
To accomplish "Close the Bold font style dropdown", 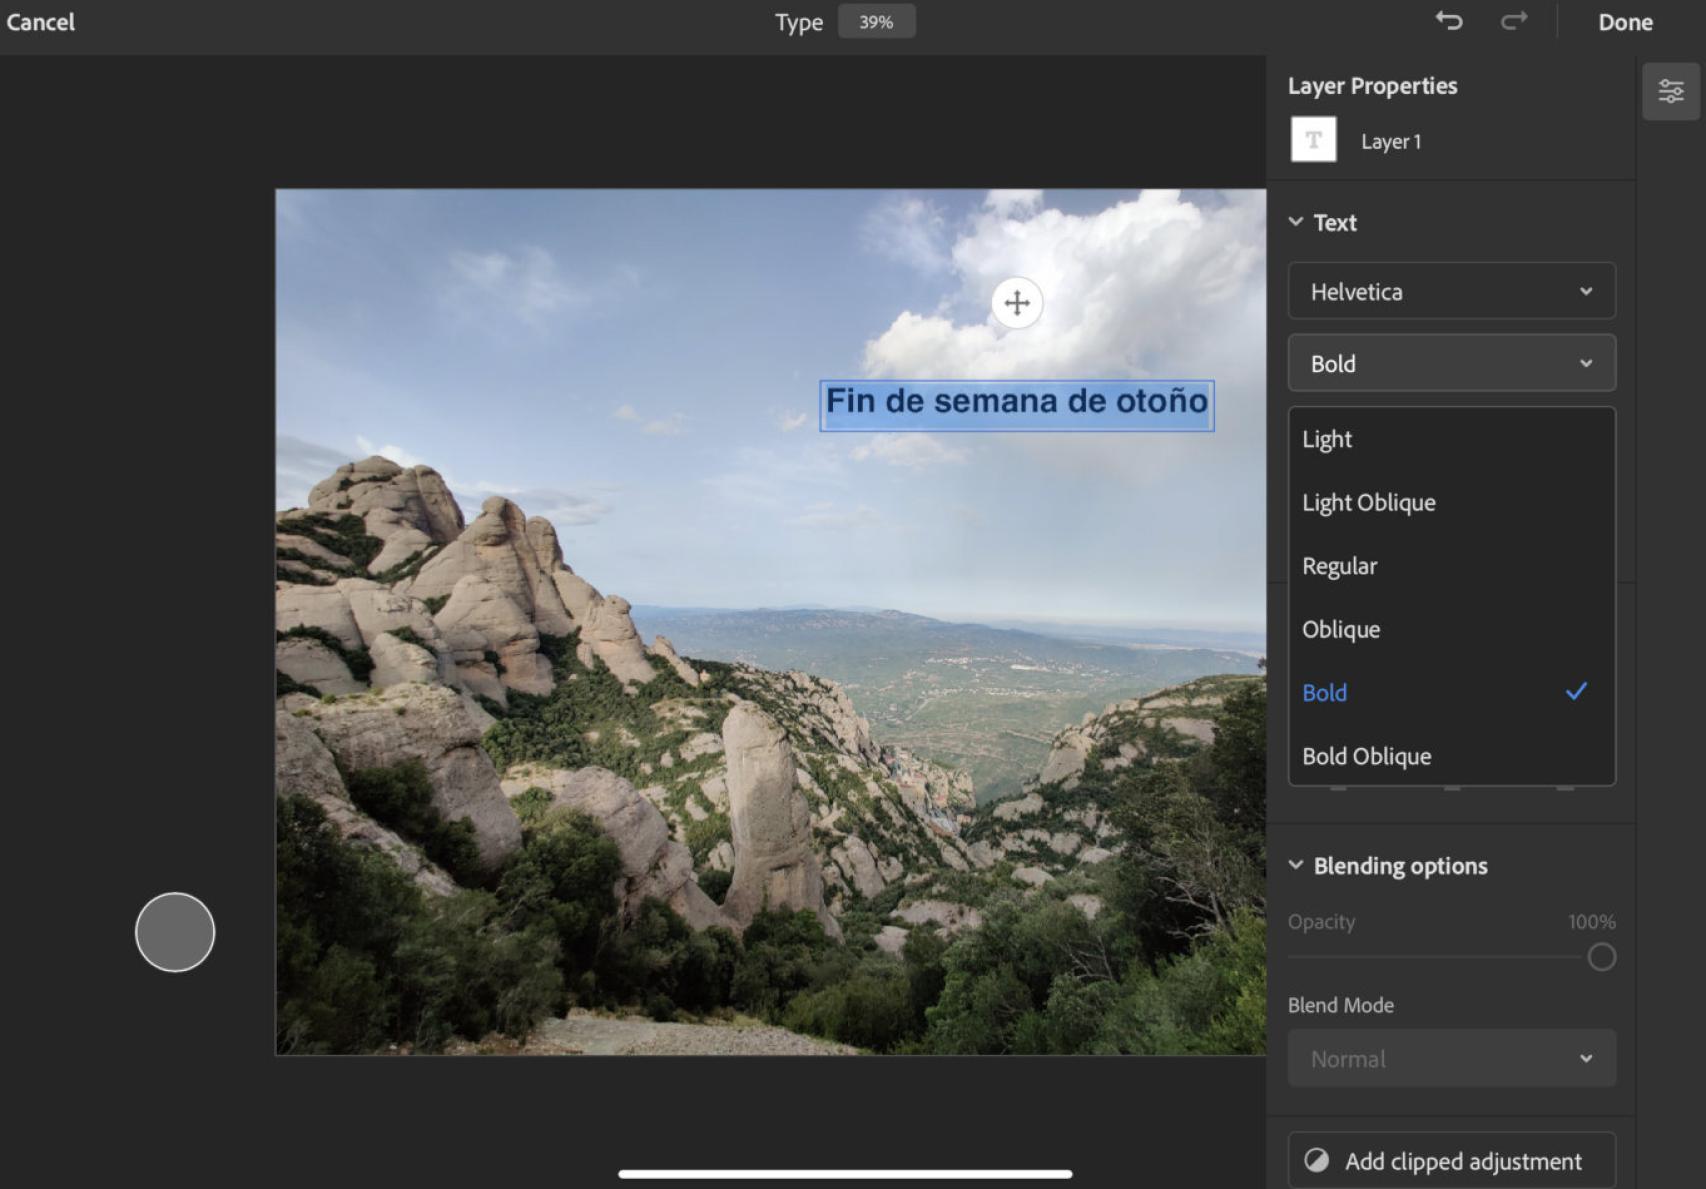I will [1451, 363].
